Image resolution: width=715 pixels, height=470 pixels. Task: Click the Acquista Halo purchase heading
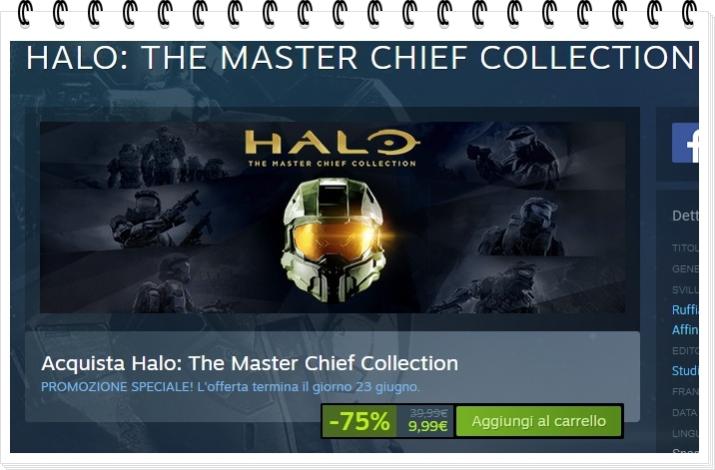tap(249, 363)
